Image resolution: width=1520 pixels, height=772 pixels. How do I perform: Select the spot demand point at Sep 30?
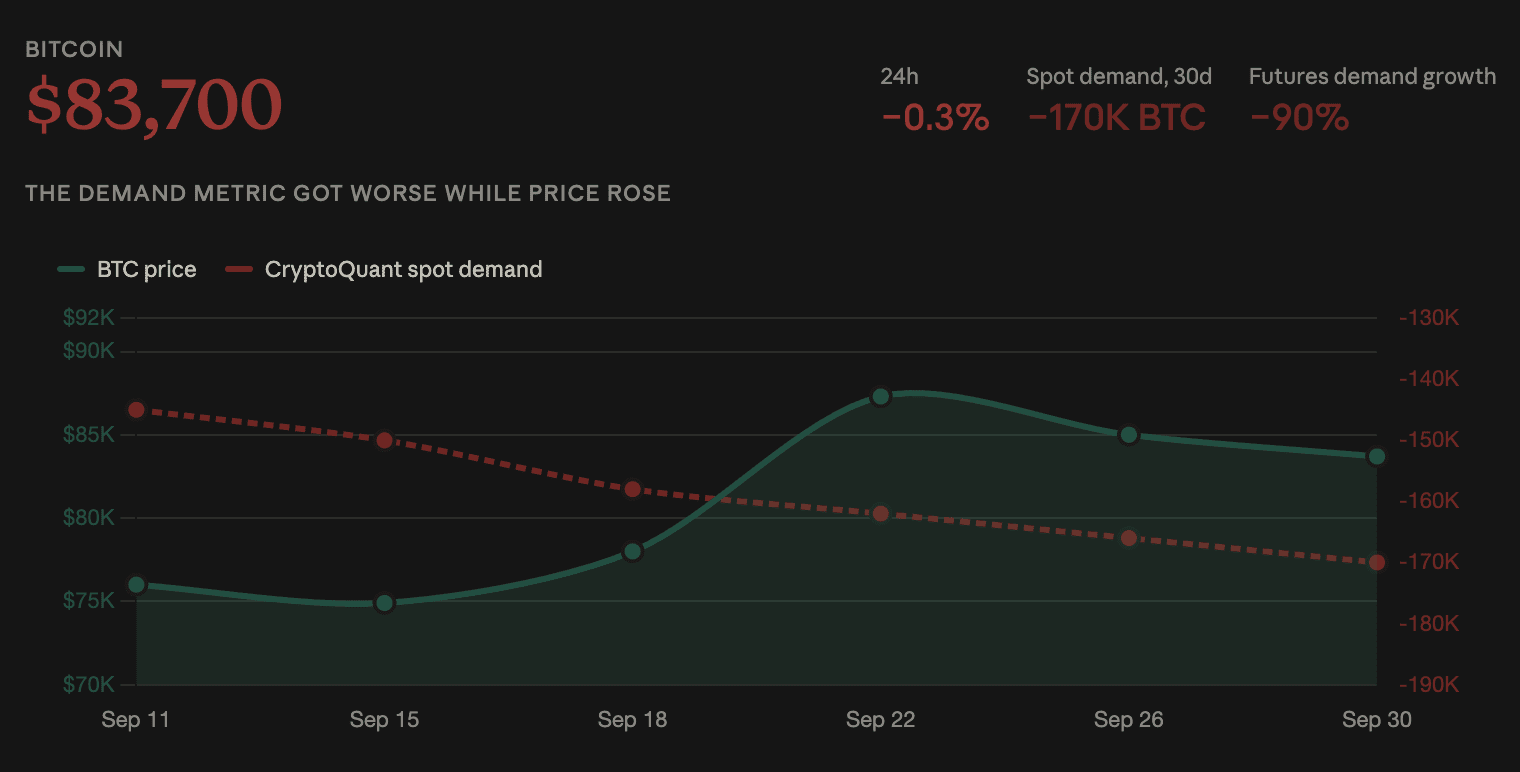pyautogui.click(x=1377, y=563)
